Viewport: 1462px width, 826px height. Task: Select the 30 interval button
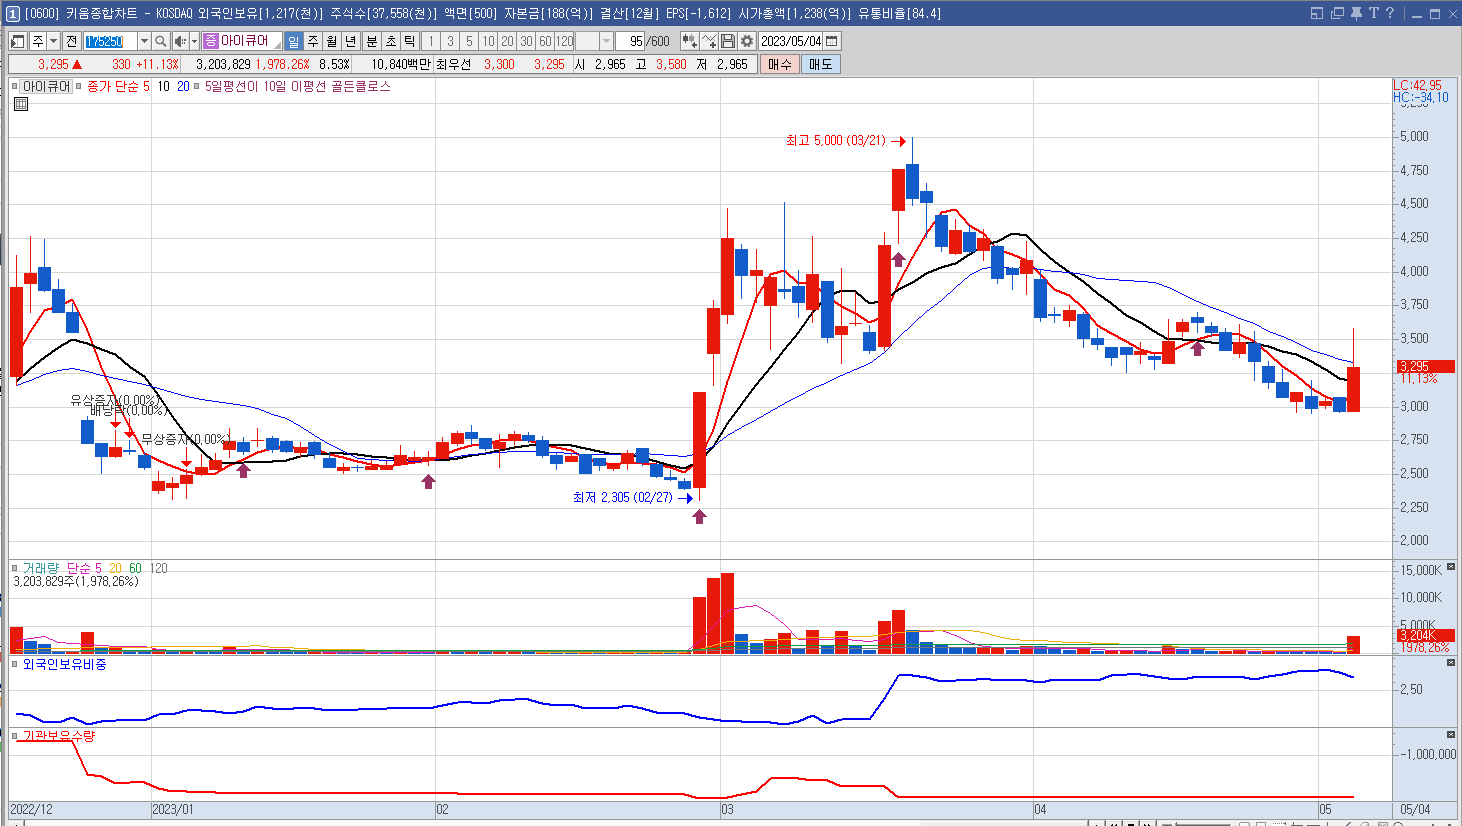(x=526, y=41)
